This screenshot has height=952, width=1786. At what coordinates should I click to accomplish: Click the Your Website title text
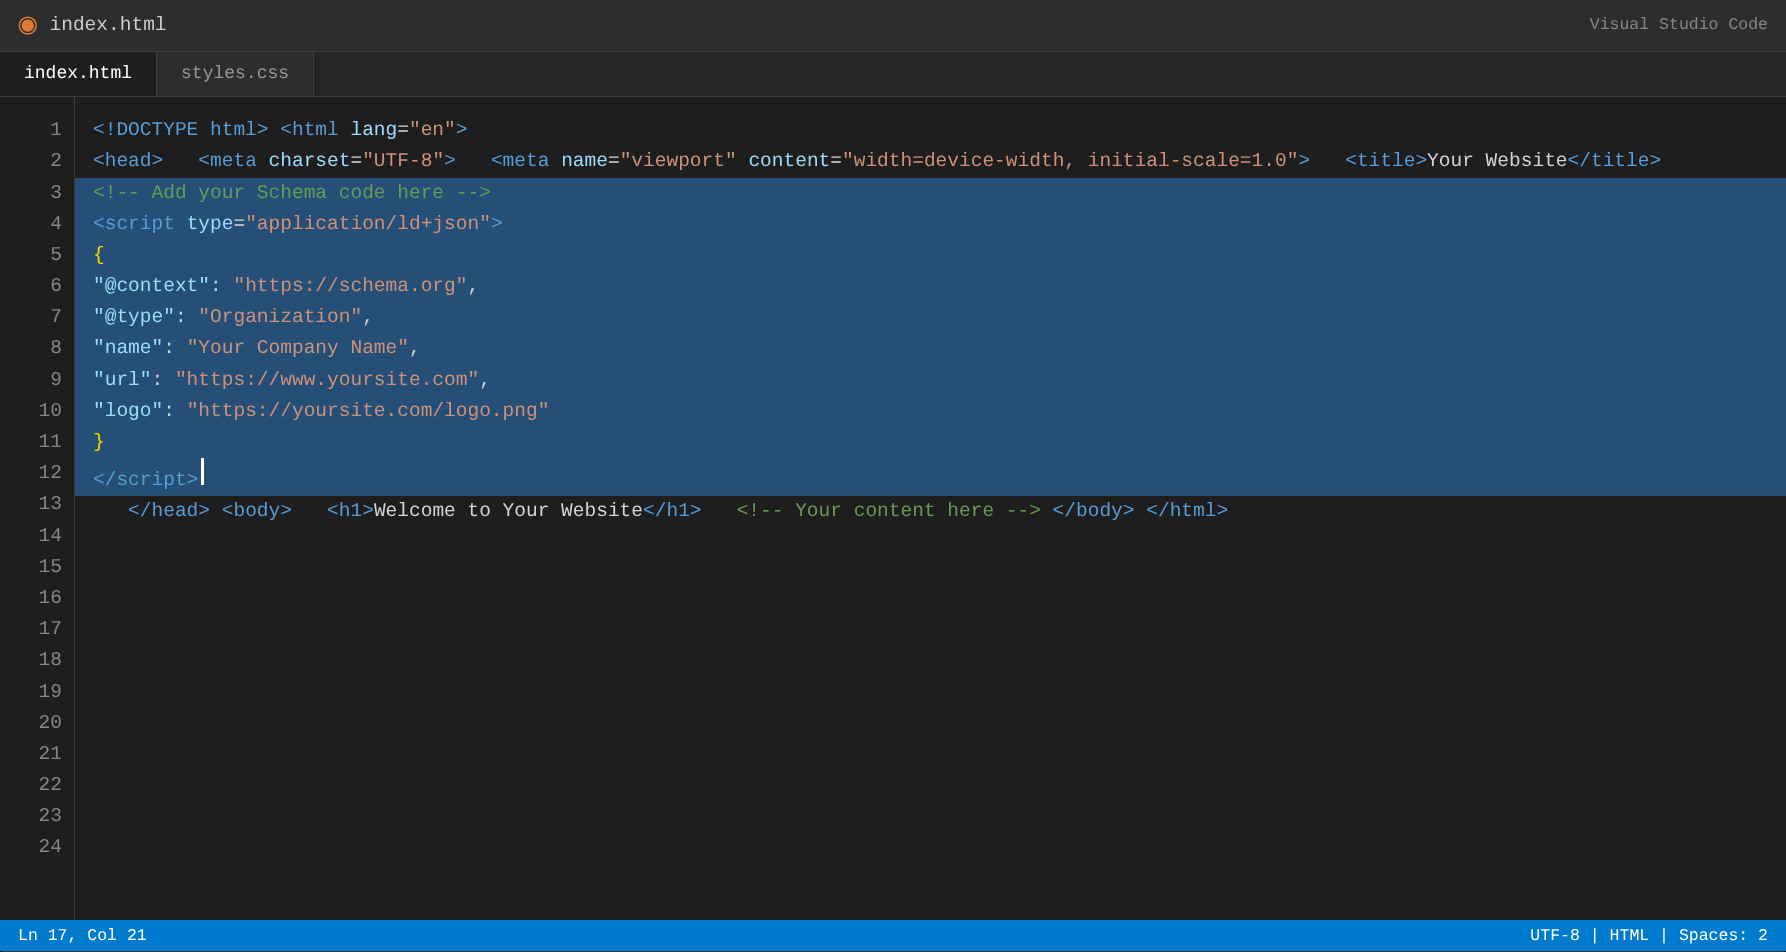point(1496,161)
